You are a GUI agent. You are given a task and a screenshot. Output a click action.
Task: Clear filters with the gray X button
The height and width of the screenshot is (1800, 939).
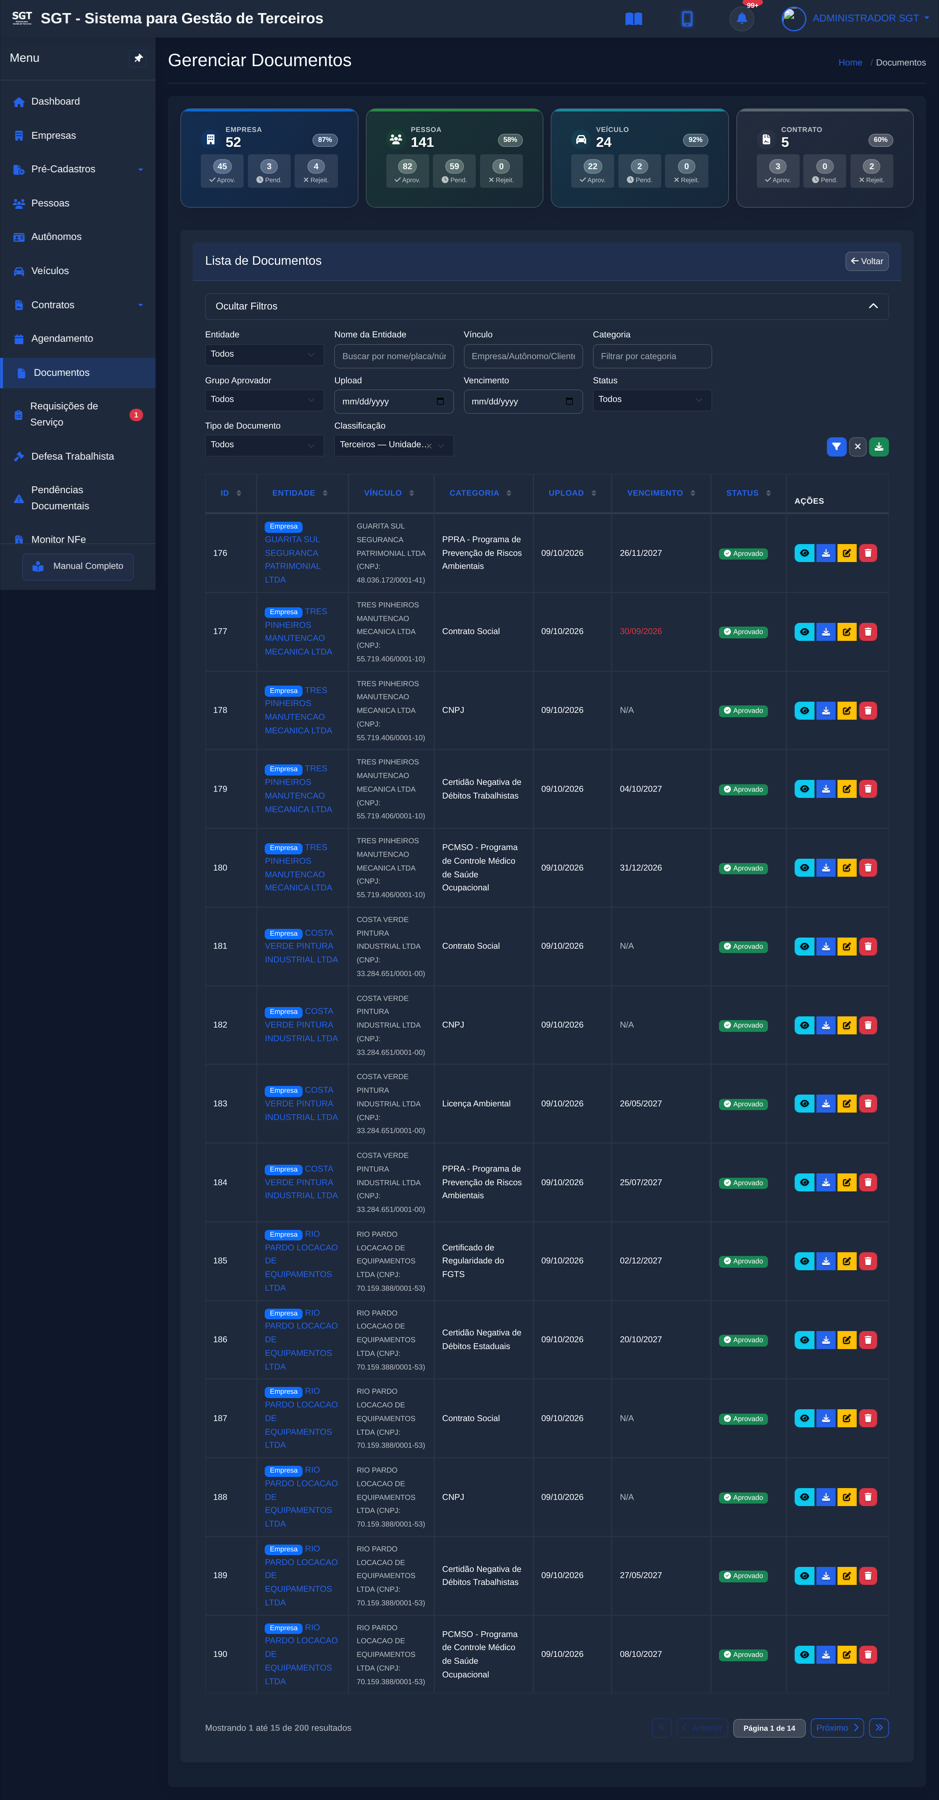(857, 447)
